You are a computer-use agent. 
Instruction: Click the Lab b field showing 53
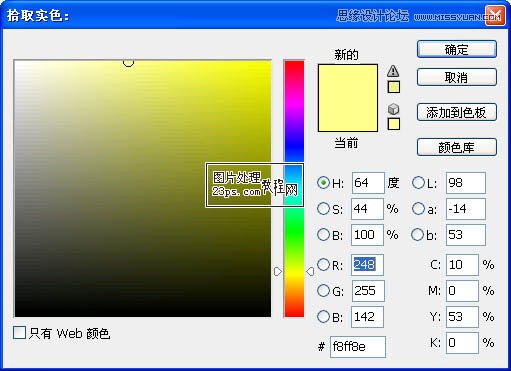point(466,235)
